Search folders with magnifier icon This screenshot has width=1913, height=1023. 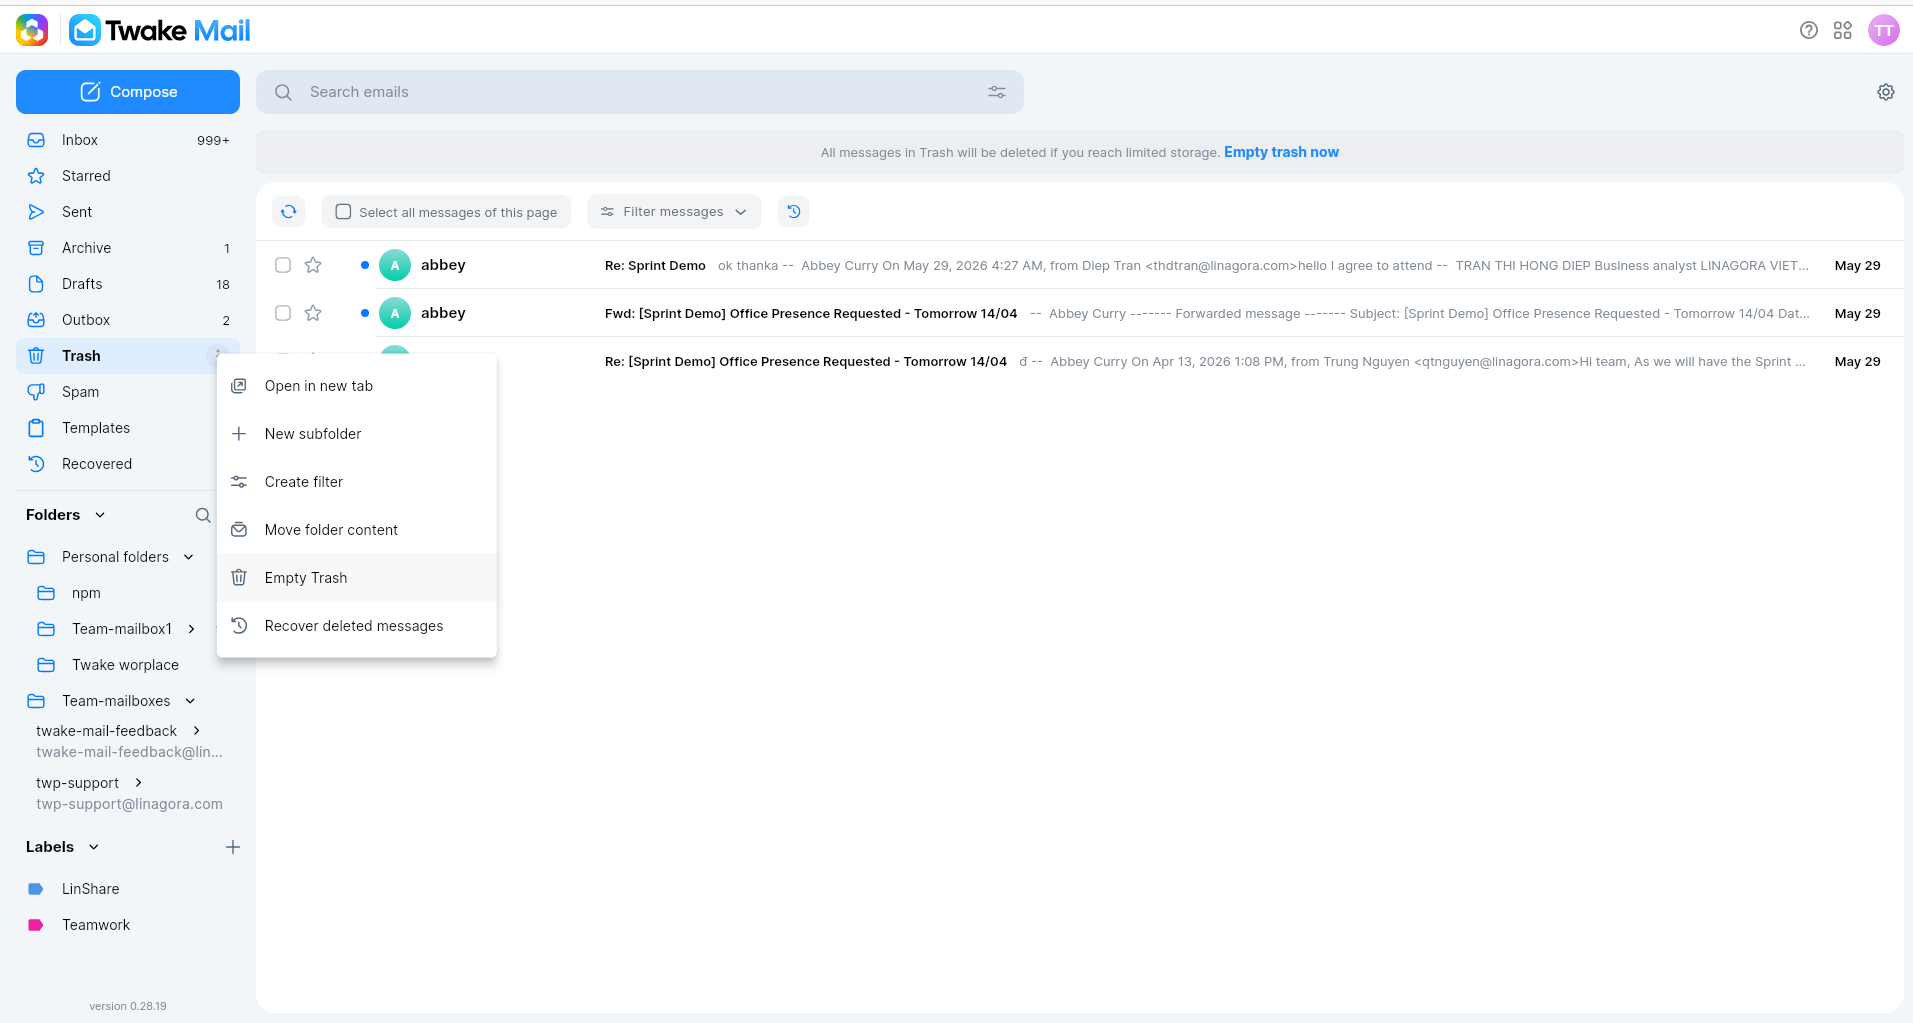(203, 515)
